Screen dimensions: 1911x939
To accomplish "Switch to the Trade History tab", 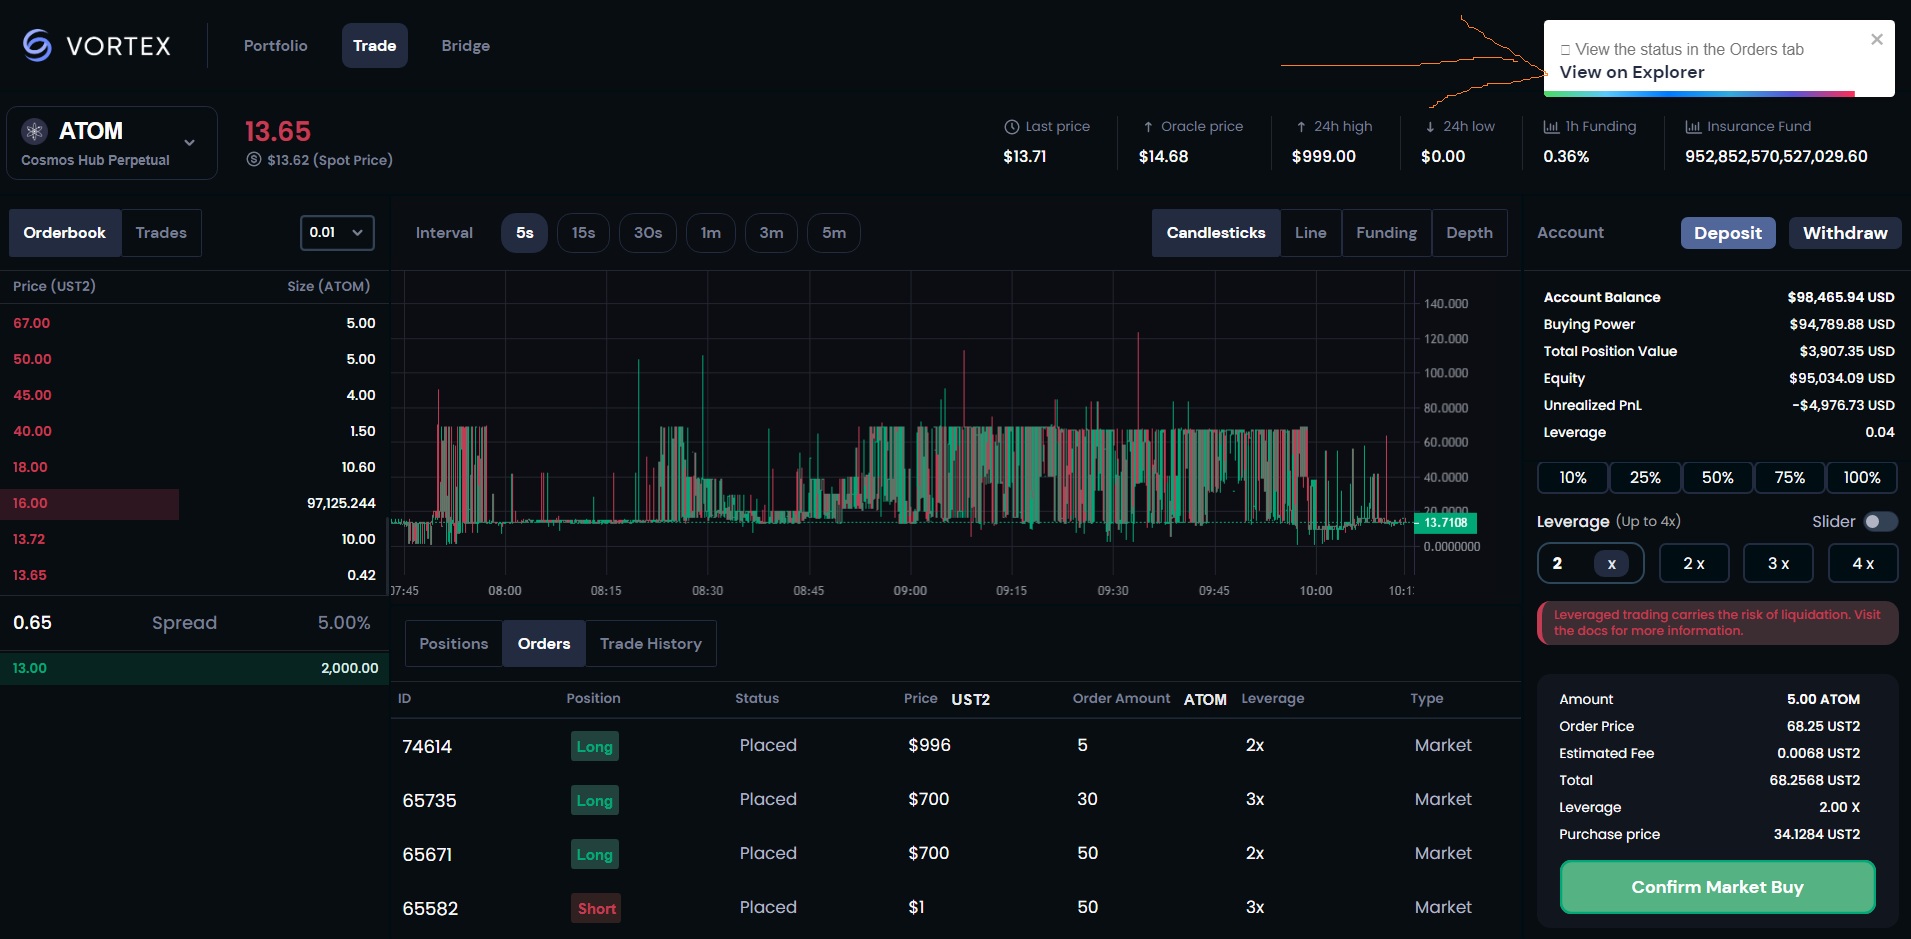I will click(650, 644).
